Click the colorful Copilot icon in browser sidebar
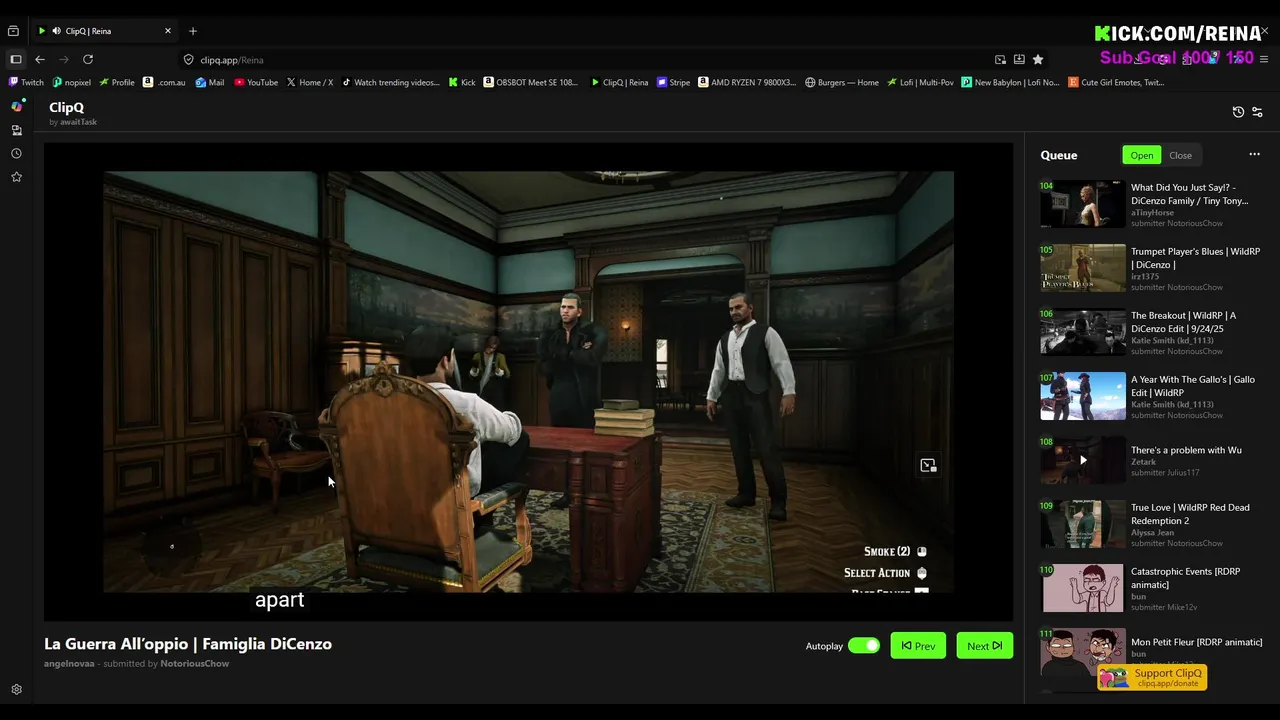 (16, 106)
